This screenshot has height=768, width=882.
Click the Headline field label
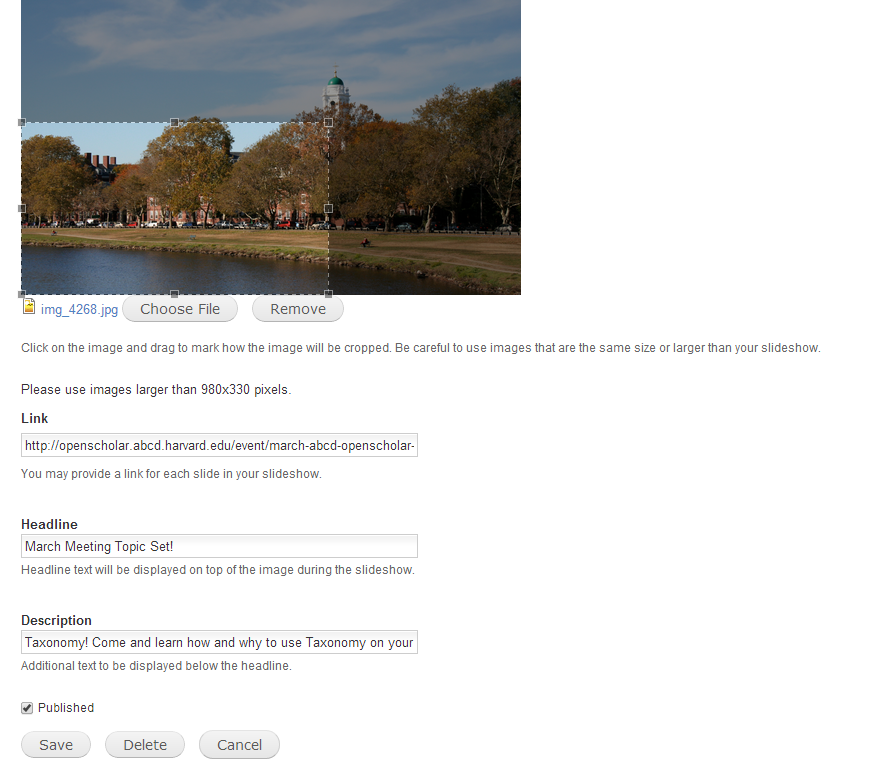click(x=50, y=524)
